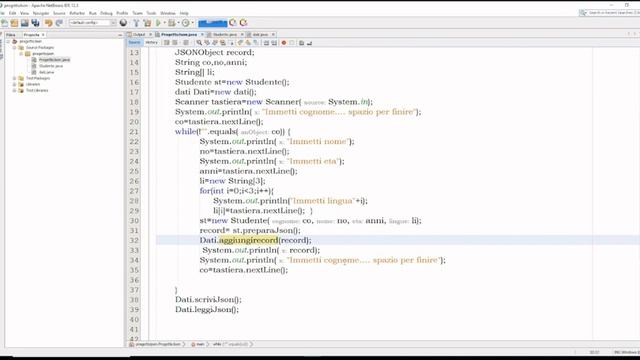640x360 pixels.
Task: Click the New Project toolbar icon
Action: click(x=14, y=23)
